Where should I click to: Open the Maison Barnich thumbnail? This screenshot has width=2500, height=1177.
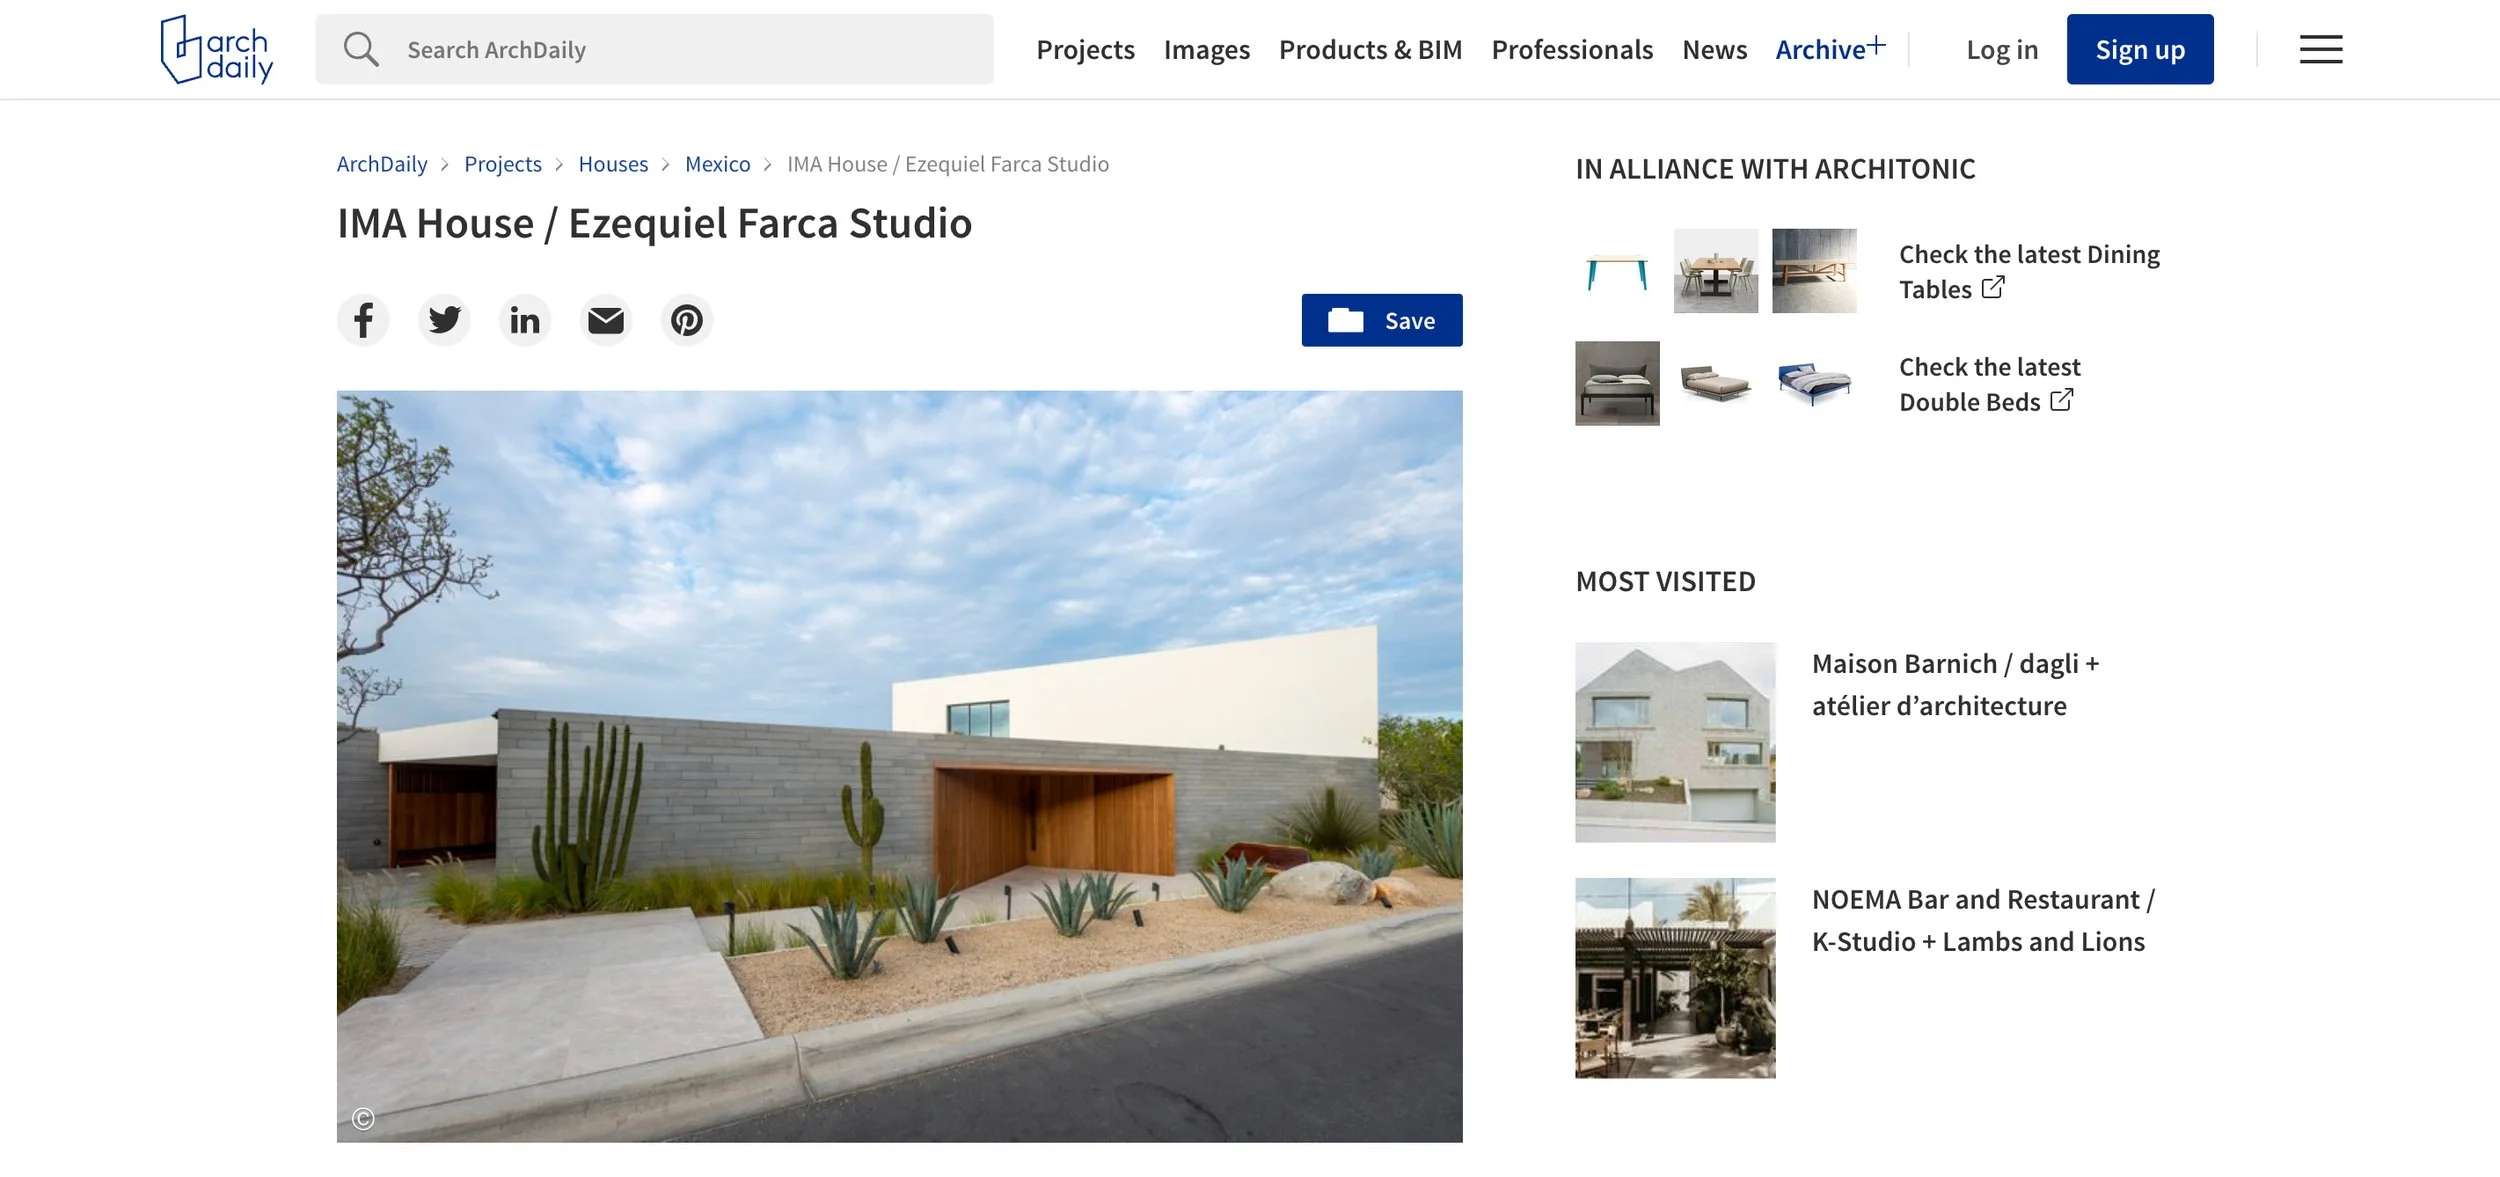1675,742
